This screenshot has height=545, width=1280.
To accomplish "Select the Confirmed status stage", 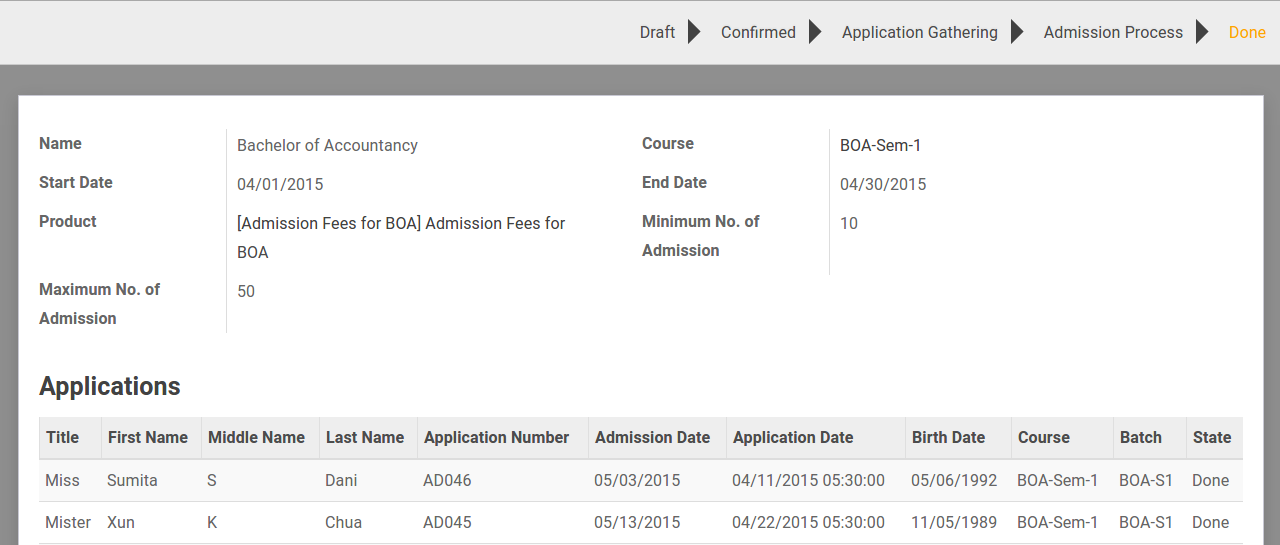I will tap(758, 32).
